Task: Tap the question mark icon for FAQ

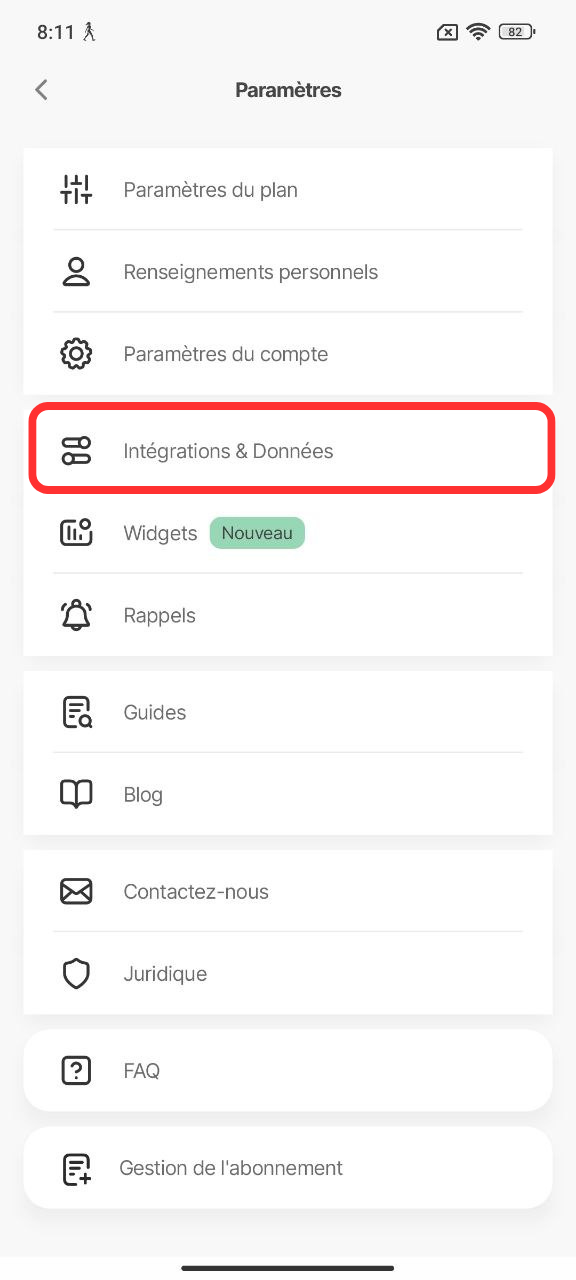Action: (76, 1070)
